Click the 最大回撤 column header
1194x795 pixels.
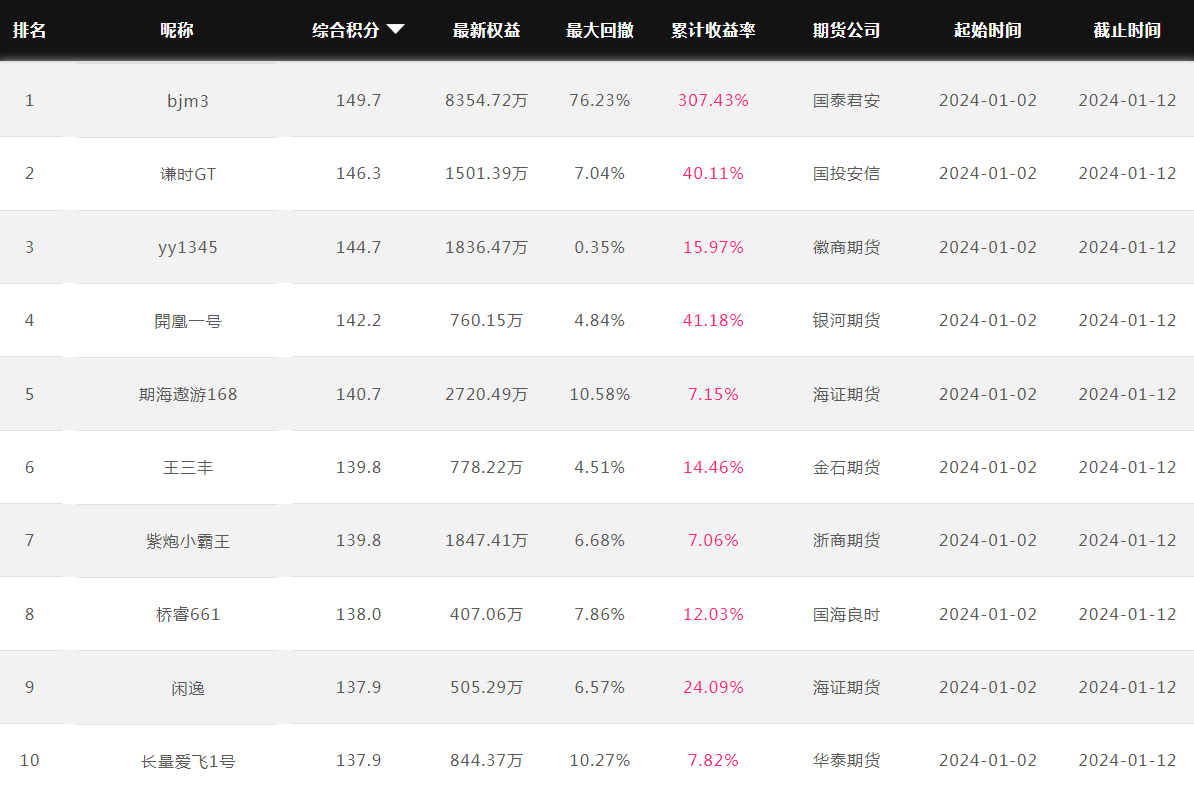[599, 30]
